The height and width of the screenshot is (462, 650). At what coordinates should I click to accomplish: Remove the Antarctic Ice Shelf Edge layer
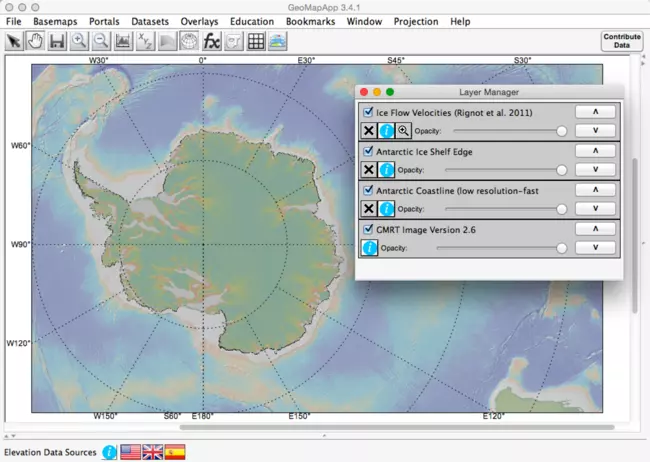coord(368,169)
